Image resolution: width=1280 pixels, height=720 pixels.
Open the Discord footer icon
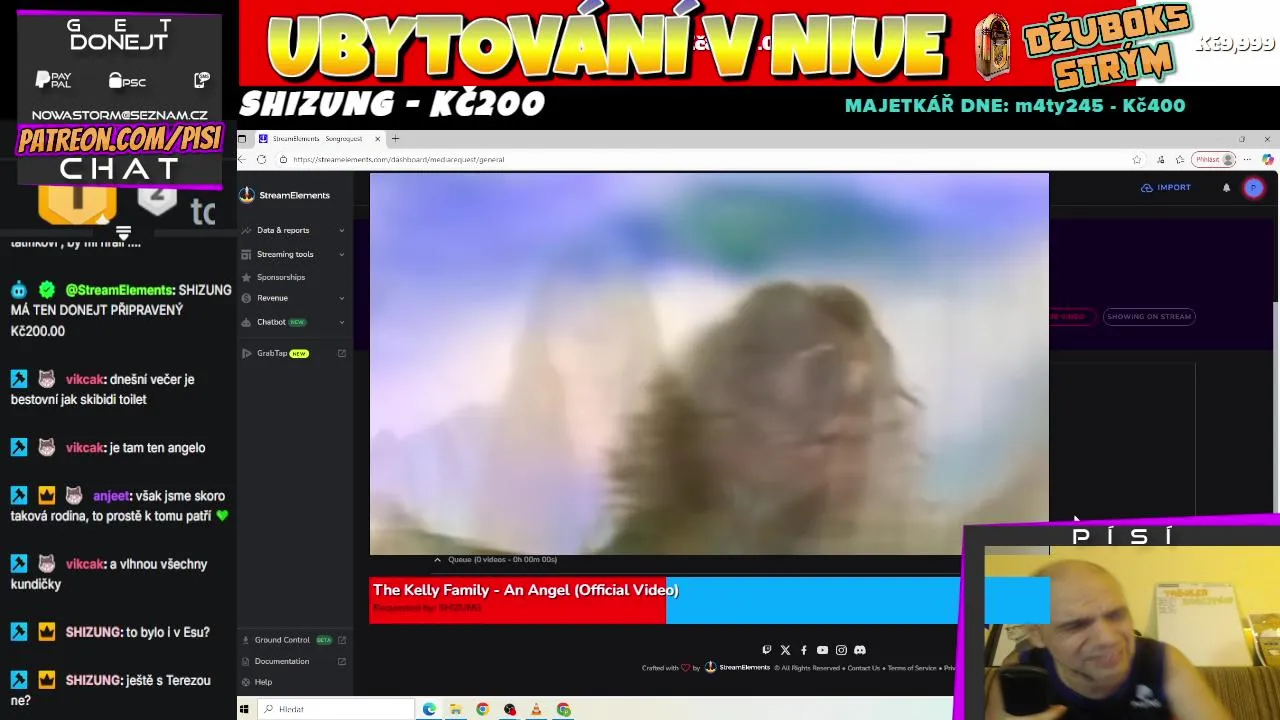point(860,650)
